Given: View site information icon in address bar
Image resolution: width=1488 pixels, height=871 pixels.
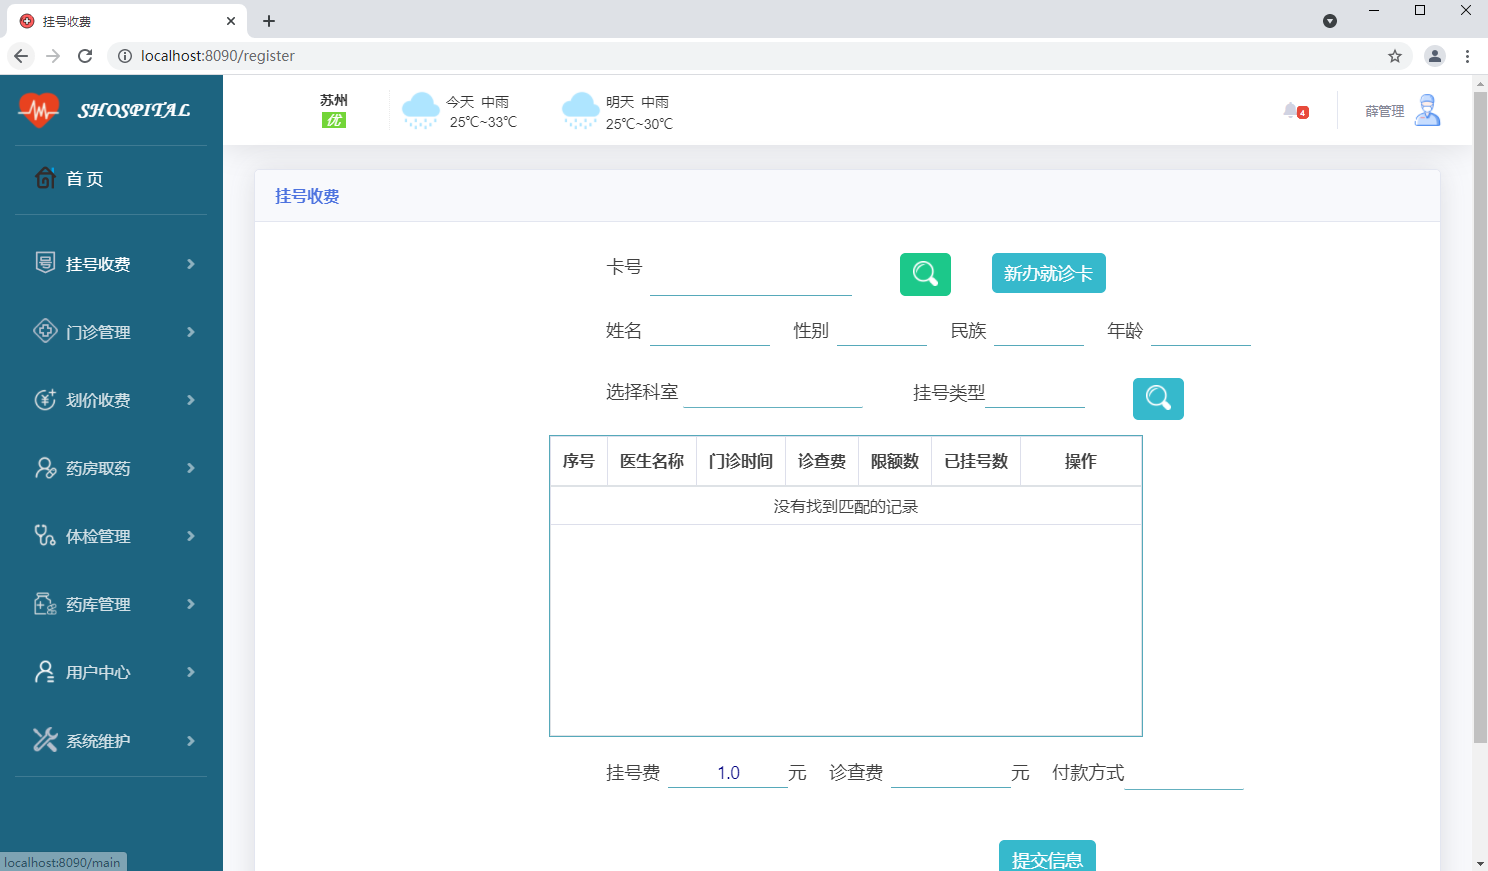Looking at the screenshot, I should click(x=125, y=56).
